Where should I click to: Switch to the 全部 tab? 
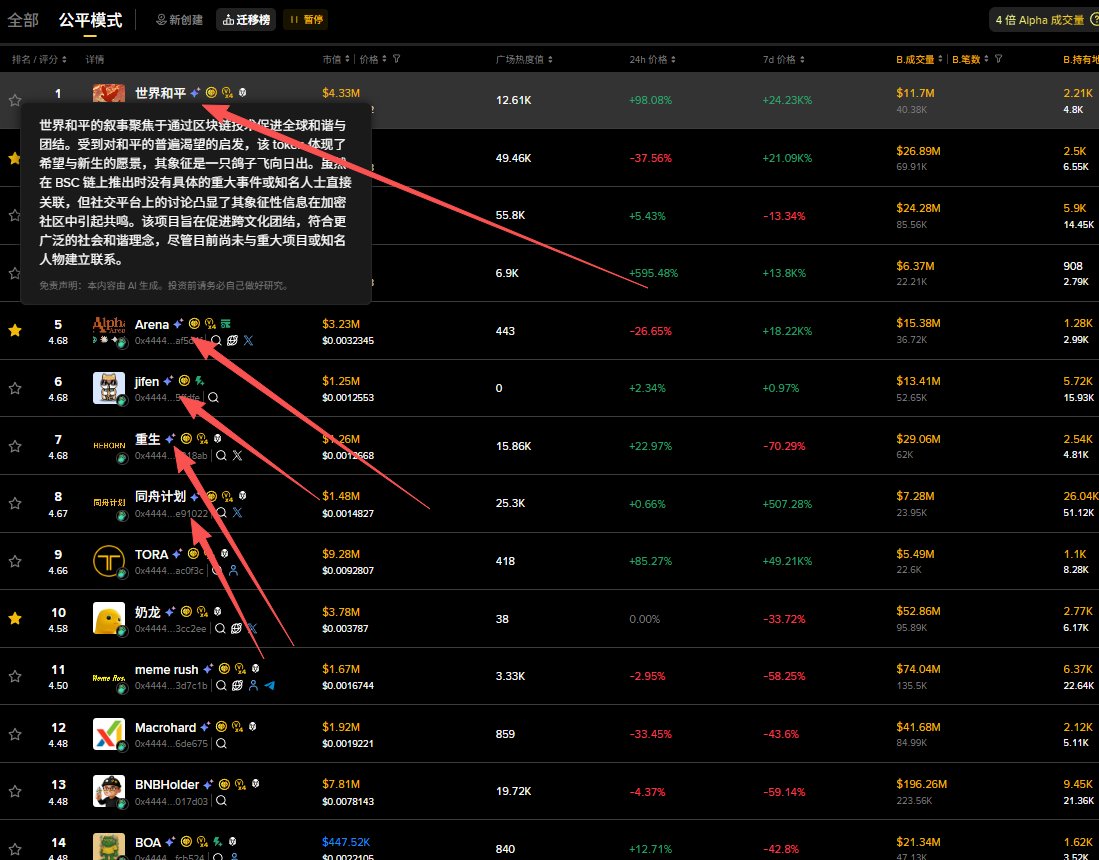[22, 20]
